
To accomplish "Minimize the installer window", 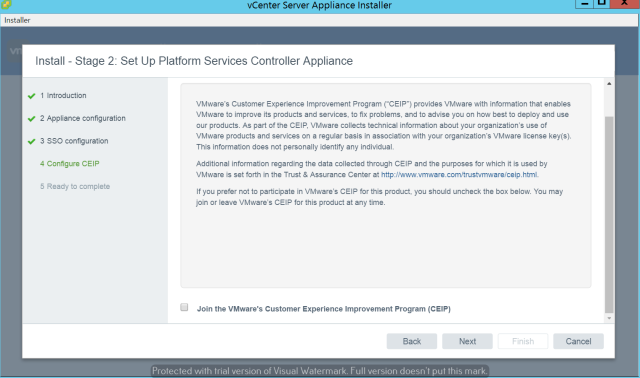I will click(x=584, y=4).
